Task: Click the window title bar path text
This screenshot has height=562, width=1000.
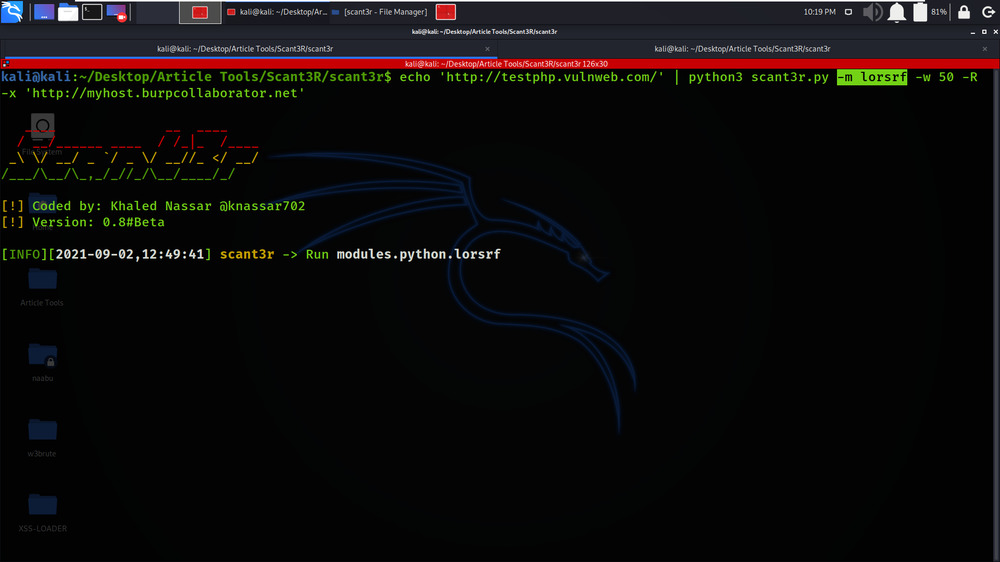Action: pyautogui.click(x=484, y=31)
